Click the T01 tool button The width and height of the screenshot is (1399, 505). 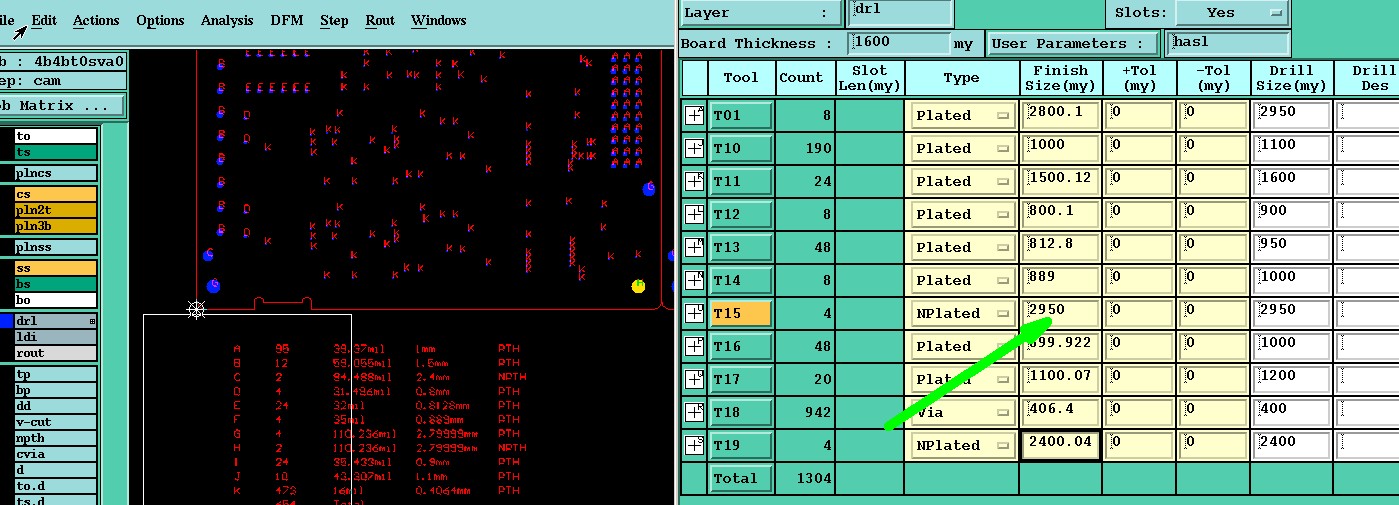741,115
